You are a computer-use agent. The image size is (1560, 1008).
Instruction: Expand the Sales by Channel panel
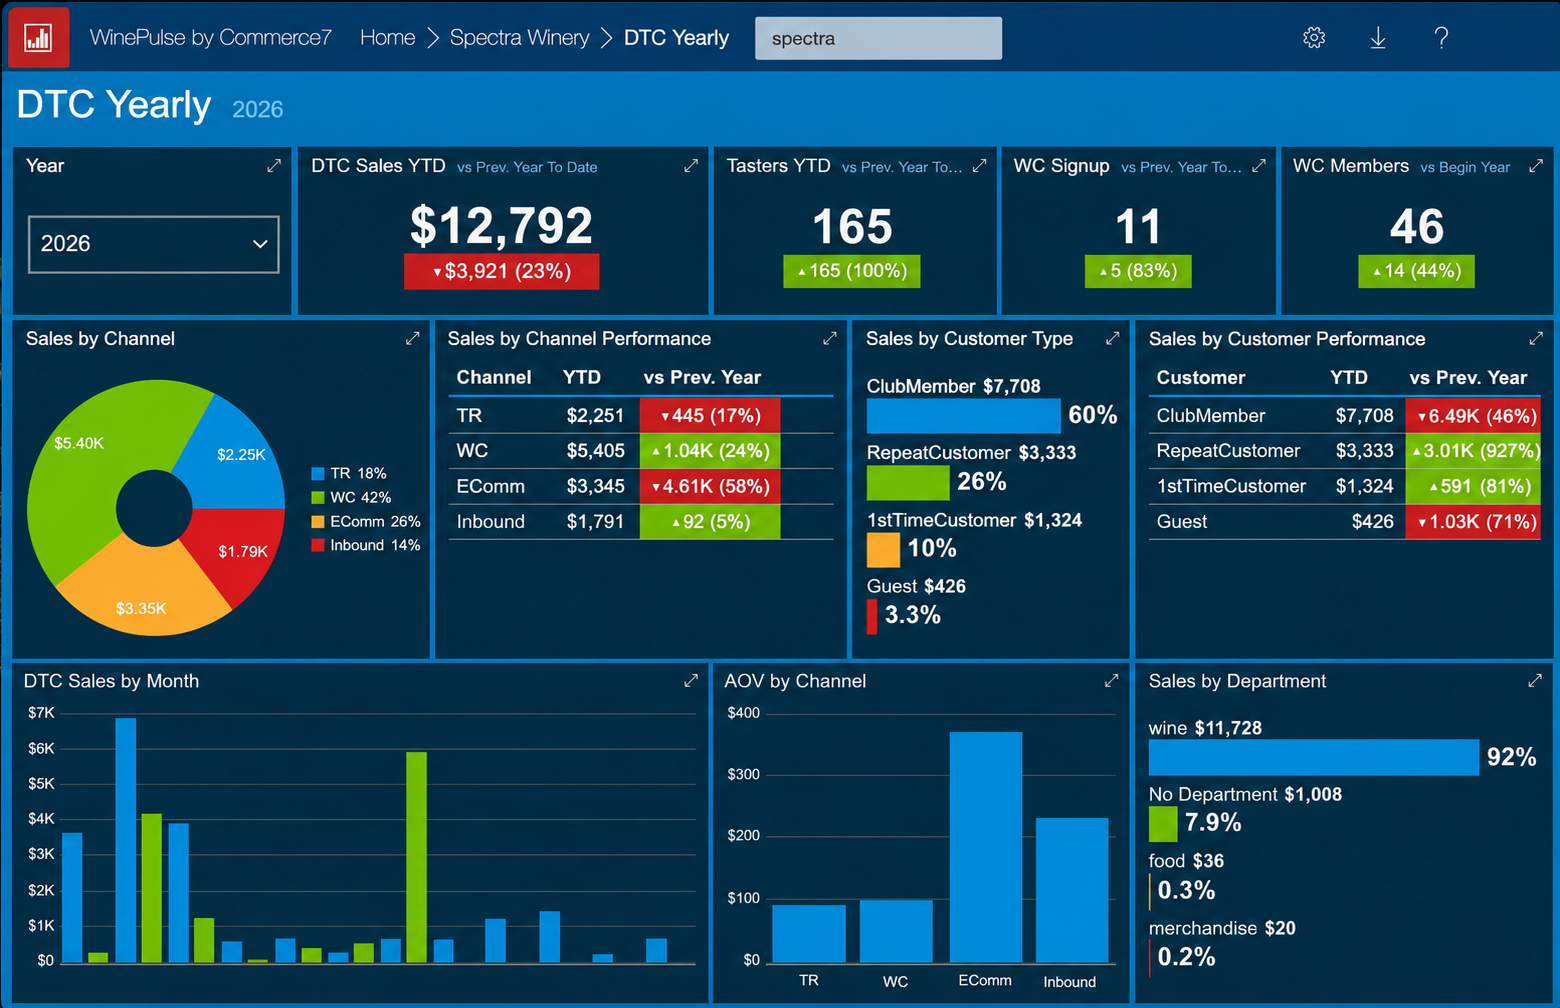click(412, 339)
